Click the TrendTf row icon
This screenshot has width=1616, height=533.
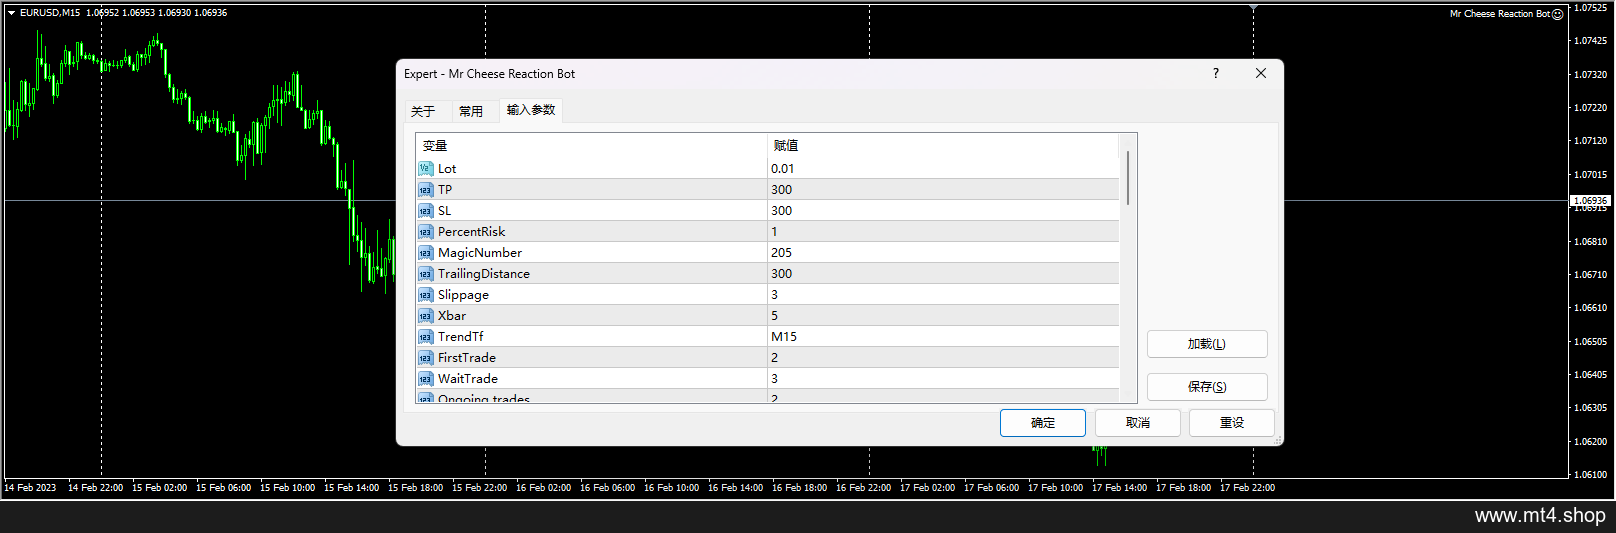425,337
